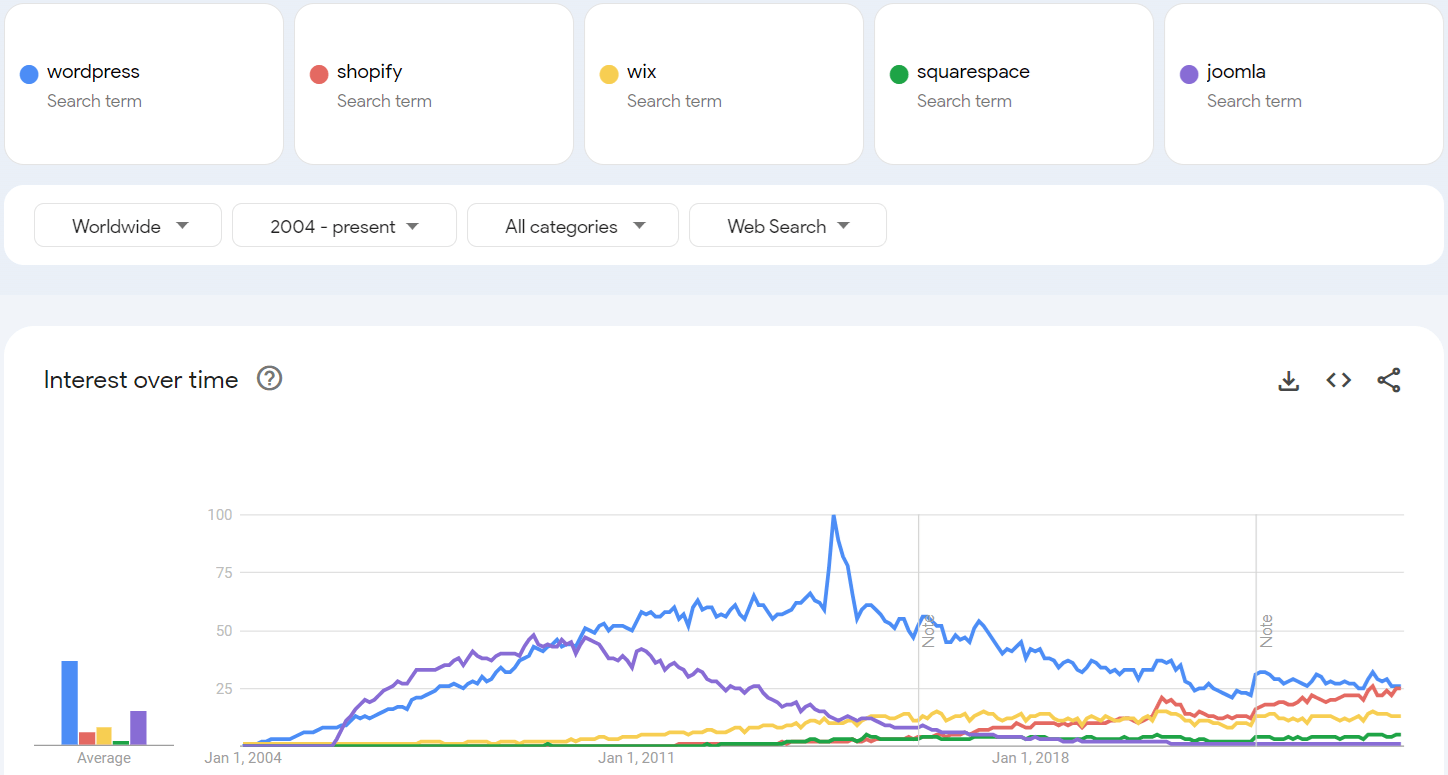Click the first Note marker near 2016

pyautogui.click(x=927, y=631)
